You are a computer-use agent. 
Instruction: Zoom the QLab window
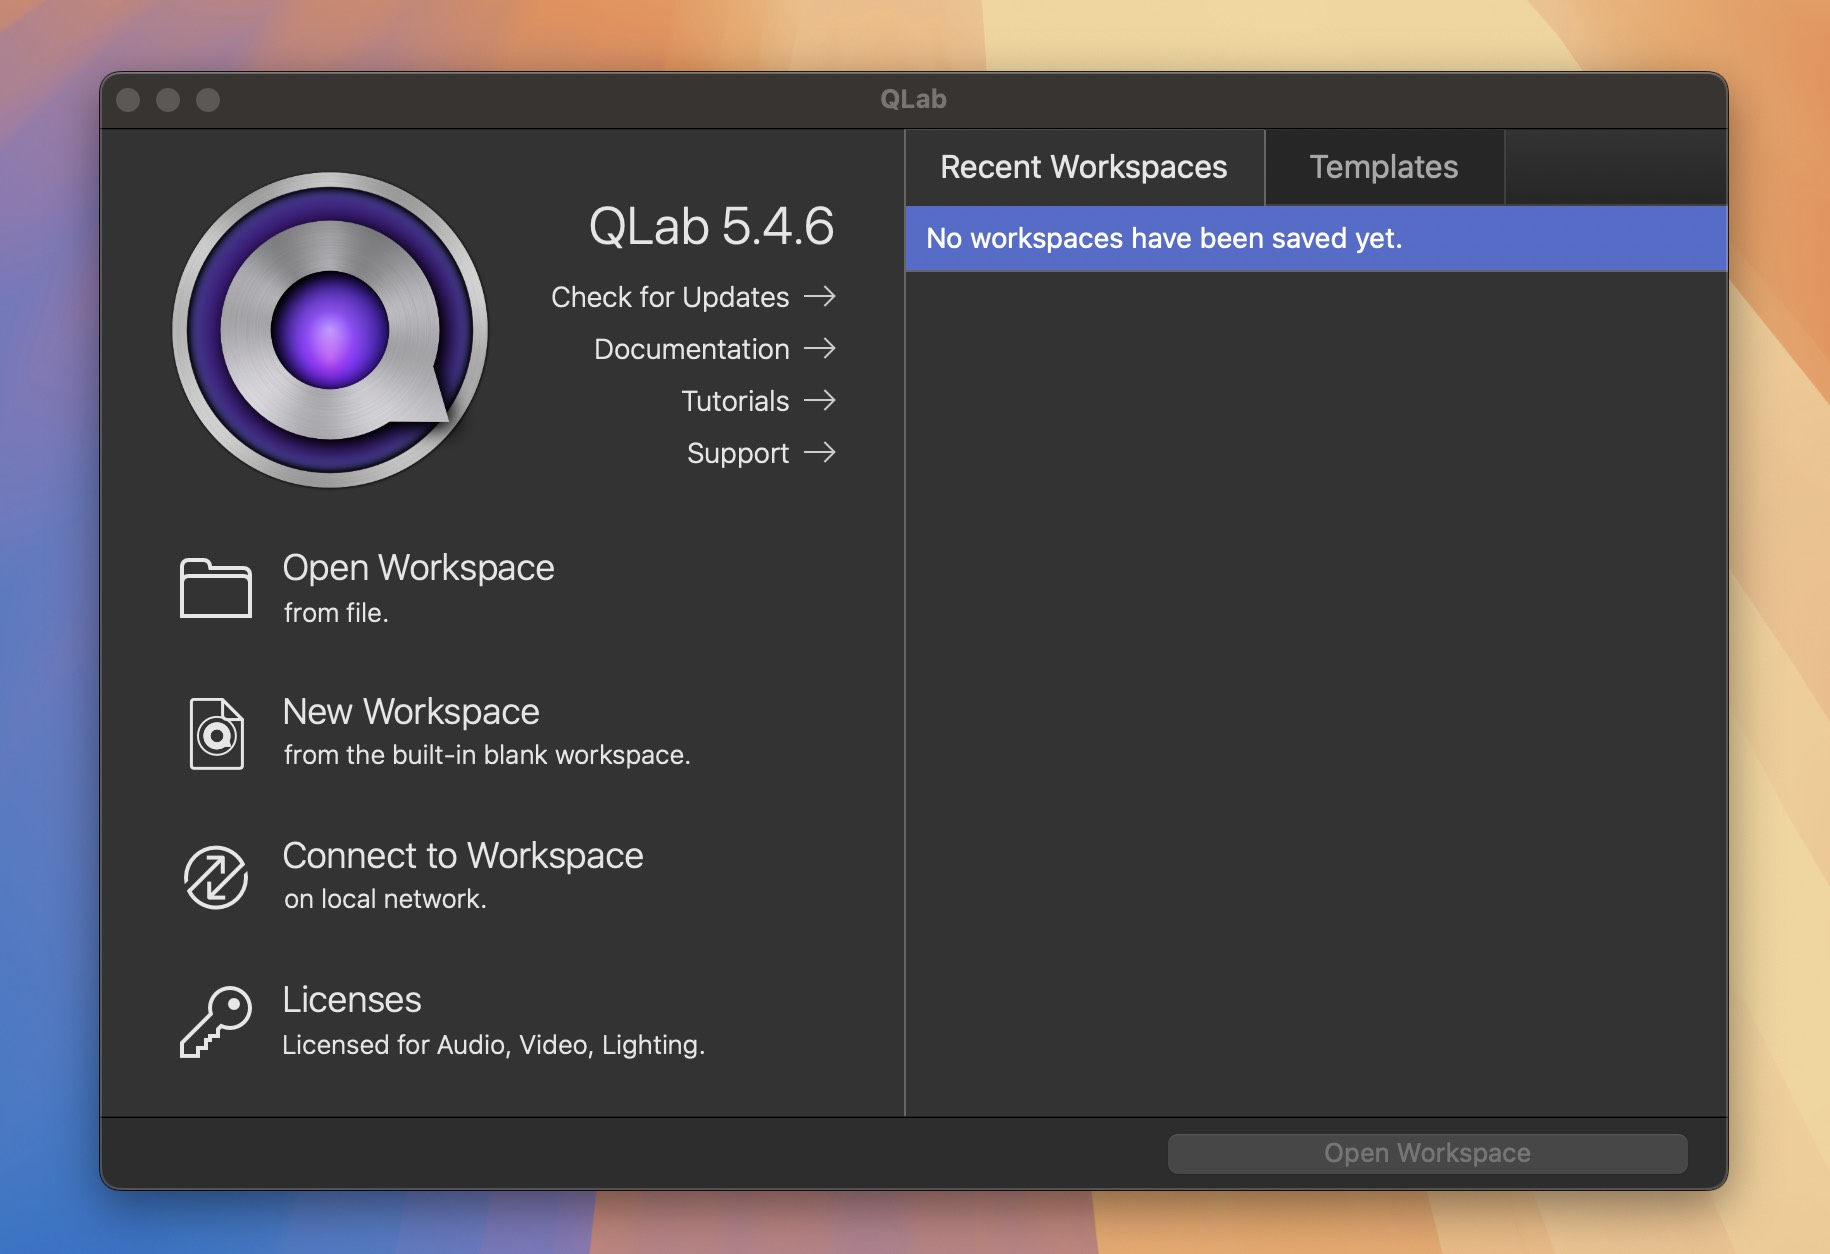[208, 100]
